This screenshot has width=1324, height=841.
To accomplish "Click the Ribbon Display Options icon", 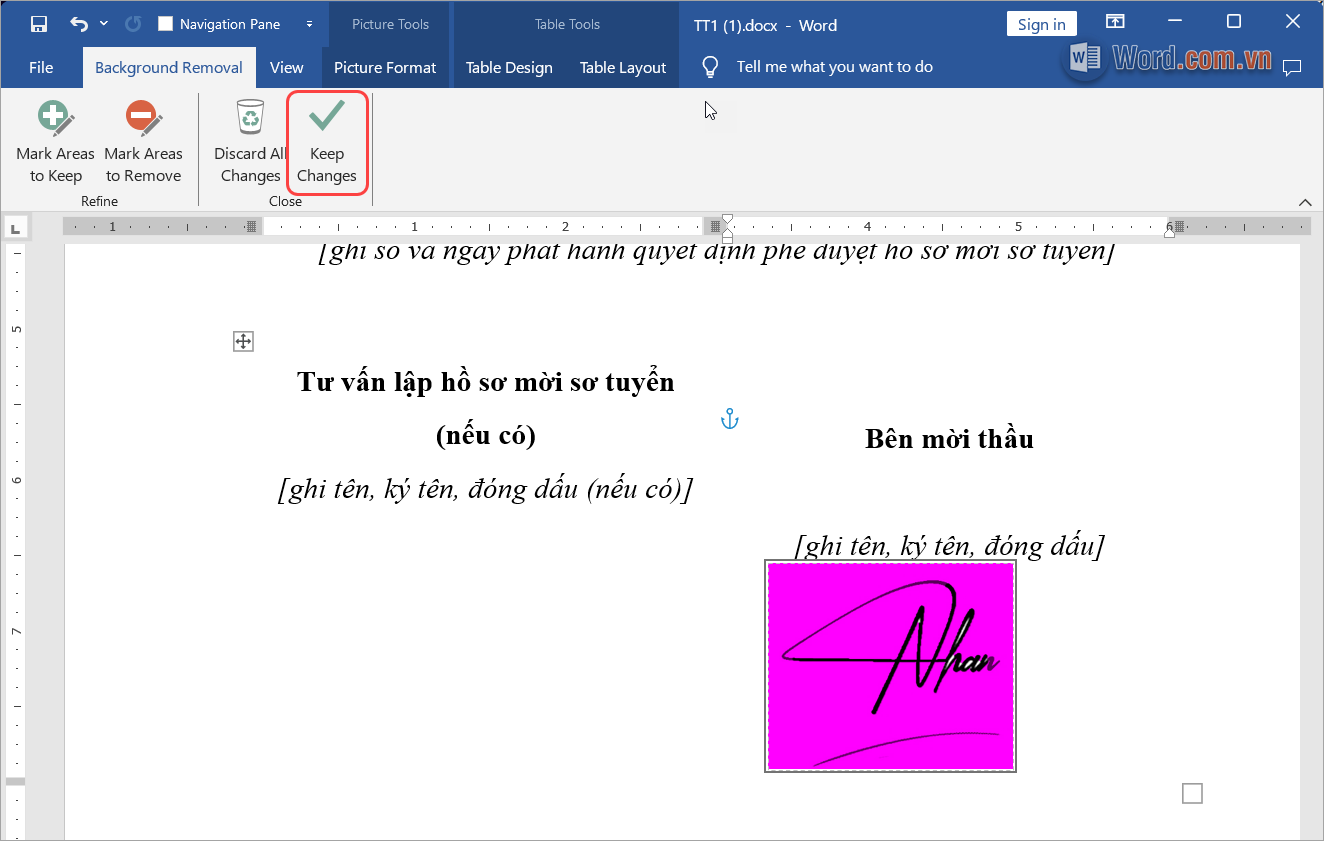I will (1115, 21).
